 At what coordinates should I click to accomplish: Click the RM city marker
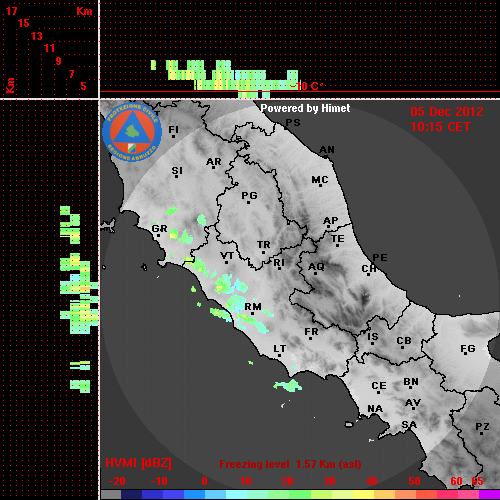click(x=253, y=314)
